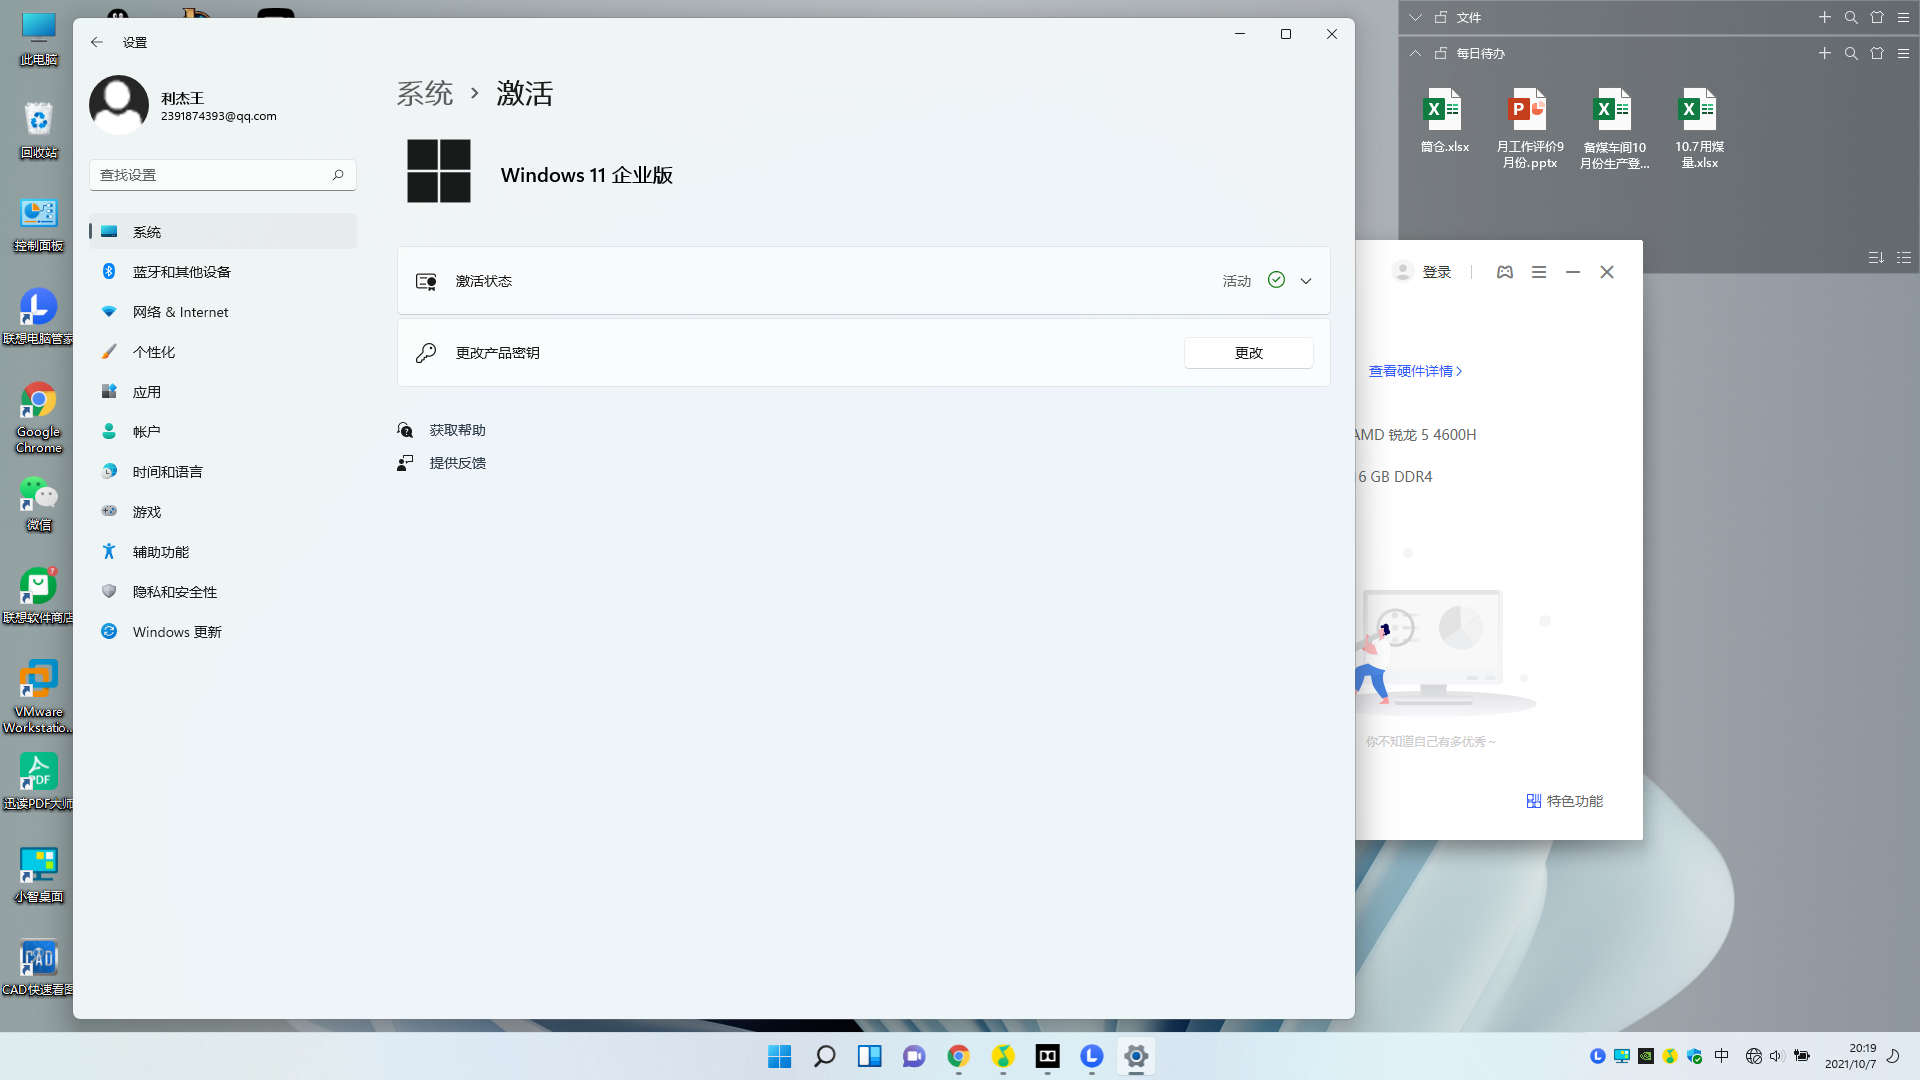Expand the 激活状态 row chevron
This screenshot has height=1080, width=1920.
point(1306,281)
